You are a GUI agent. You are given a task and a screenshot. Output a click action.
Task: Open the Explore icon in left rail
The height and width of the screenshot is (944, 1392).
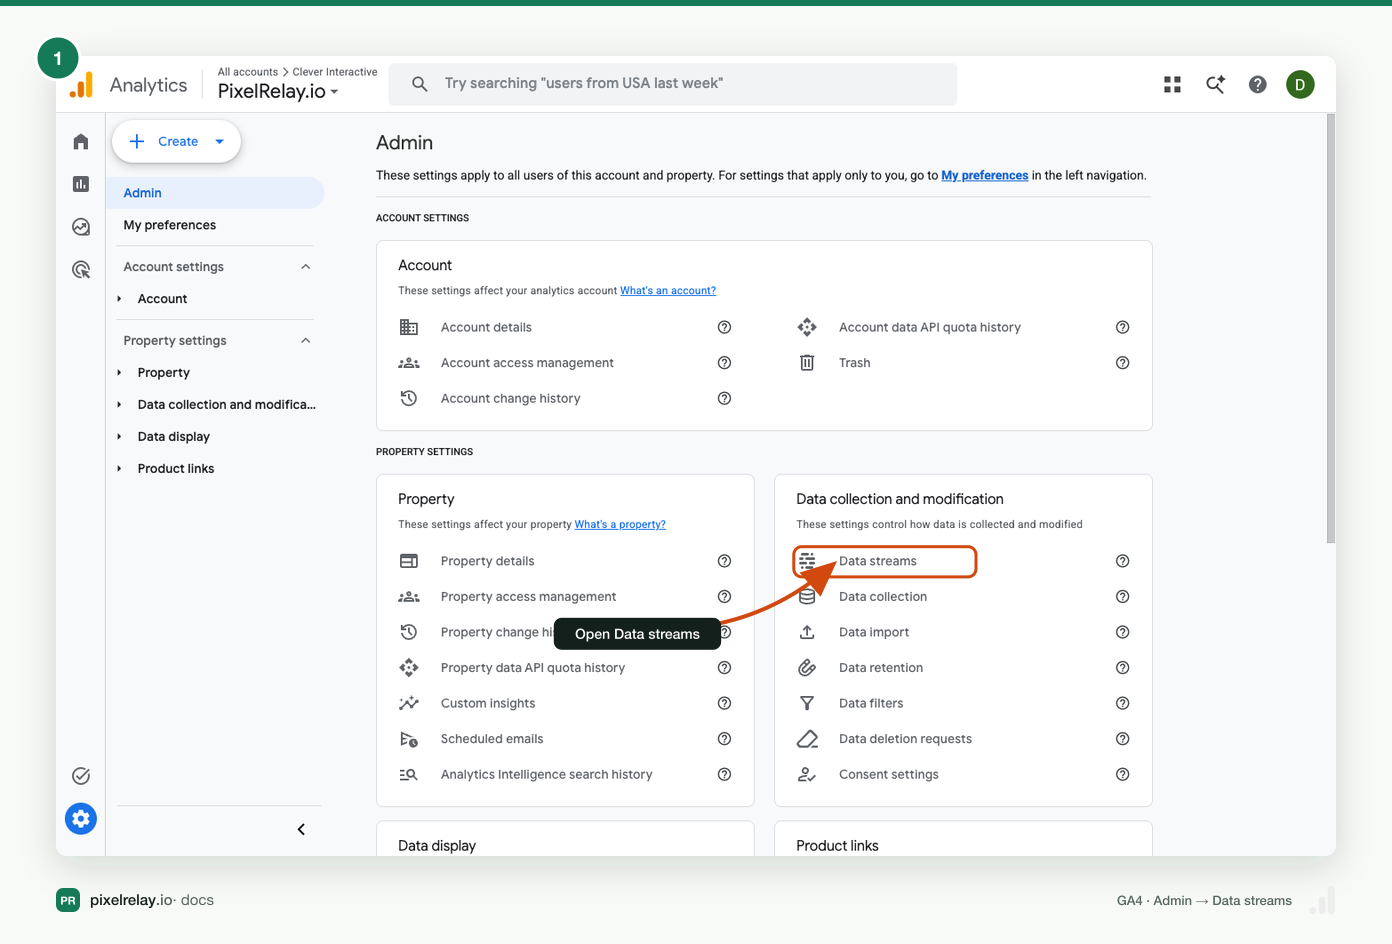click(81, 227)
